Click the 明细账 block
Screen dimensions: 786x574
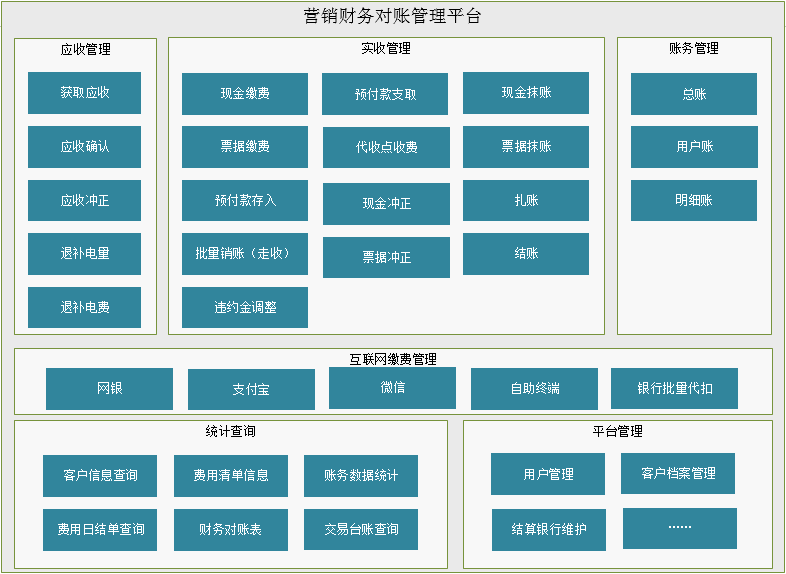coord(693,201)
